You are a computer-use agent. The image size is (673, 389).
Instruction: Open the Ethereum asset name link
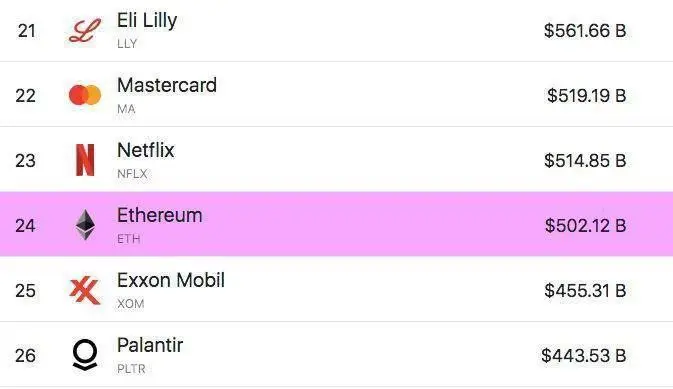pyautogui.click(x=160, y=215)
